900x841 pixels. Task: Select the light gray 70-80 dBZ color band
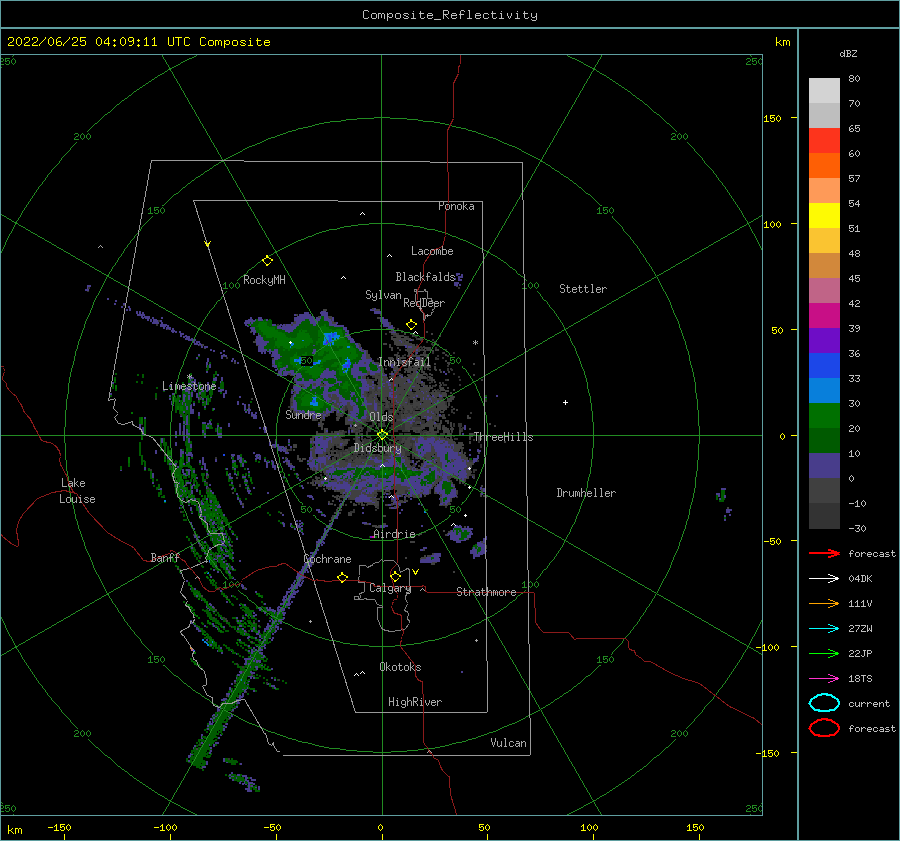click(824, 91)
